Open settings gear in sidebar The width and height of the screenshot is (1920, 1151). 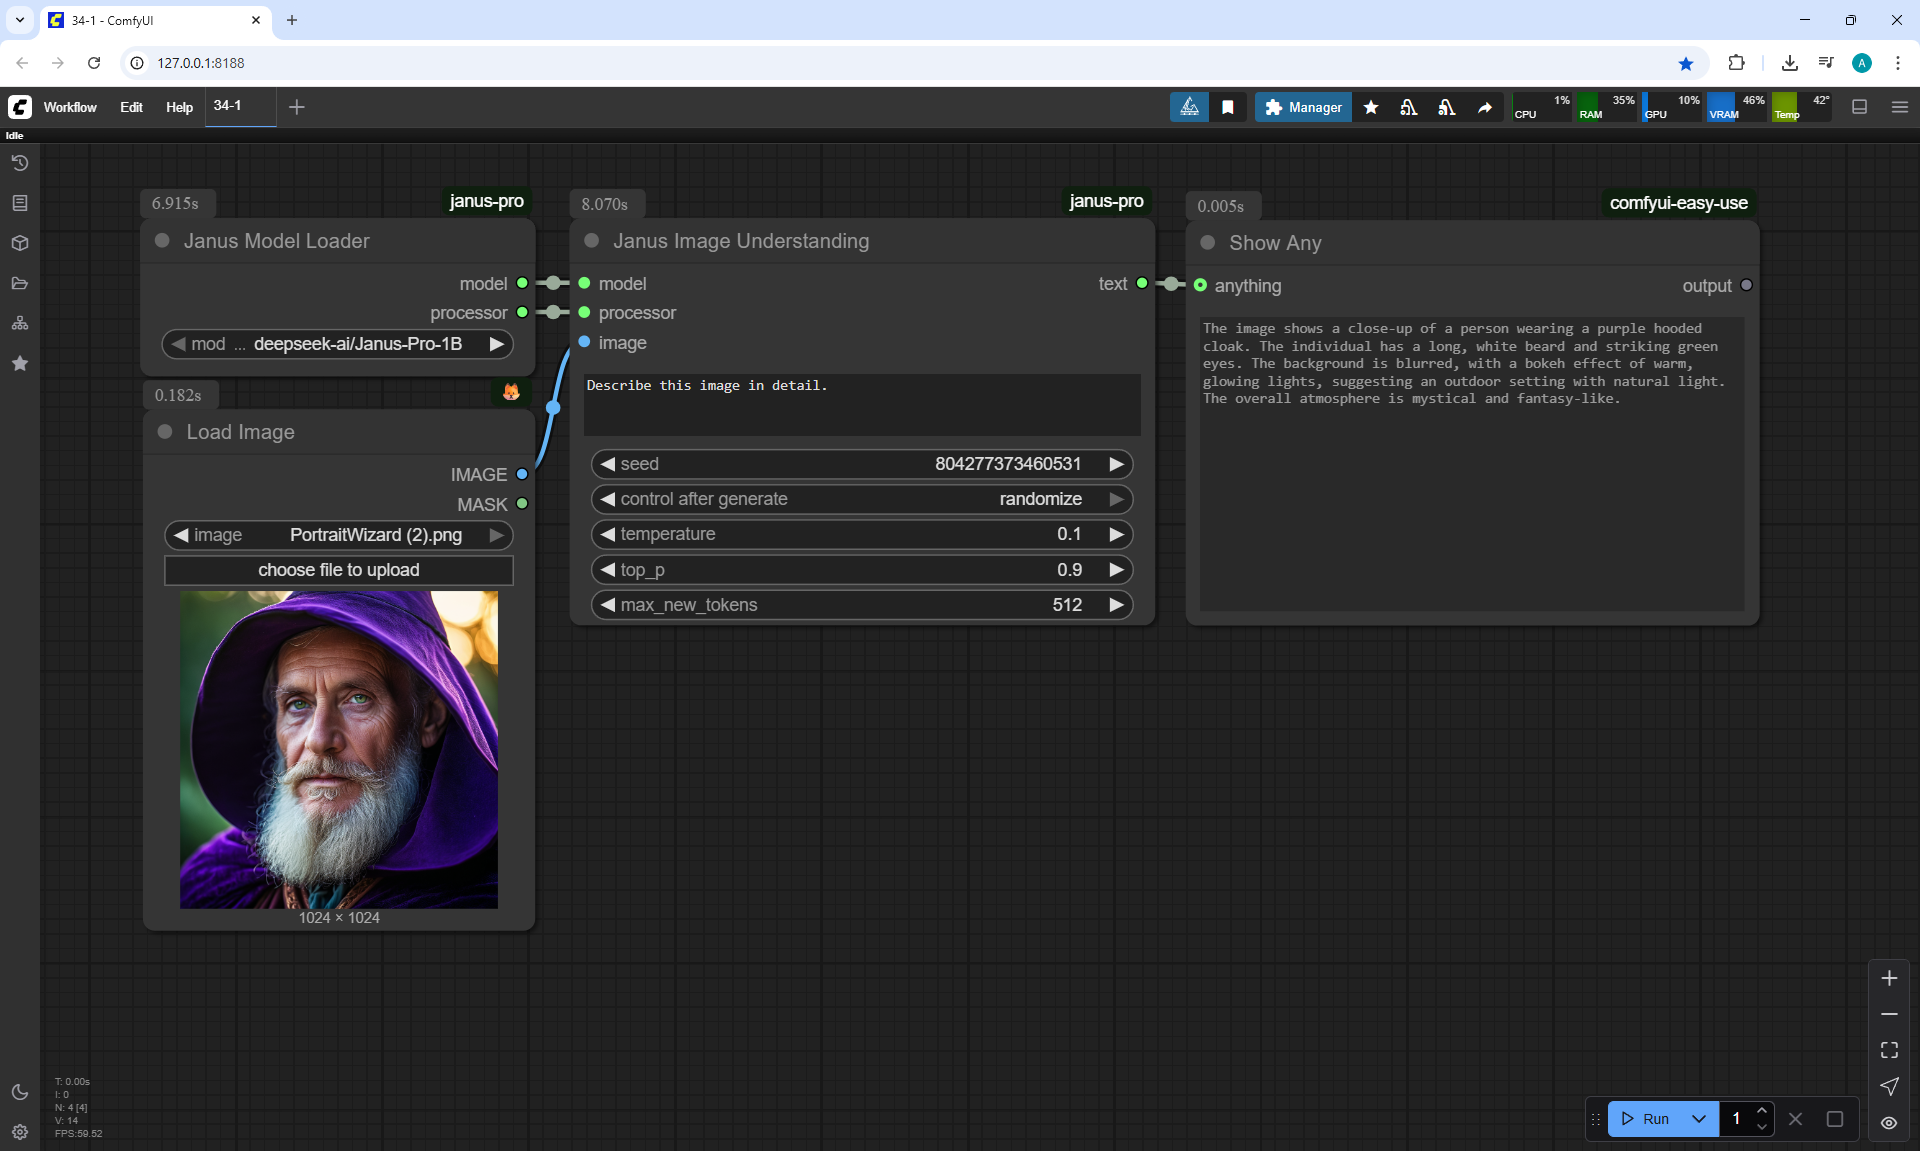pos(20,1132)
